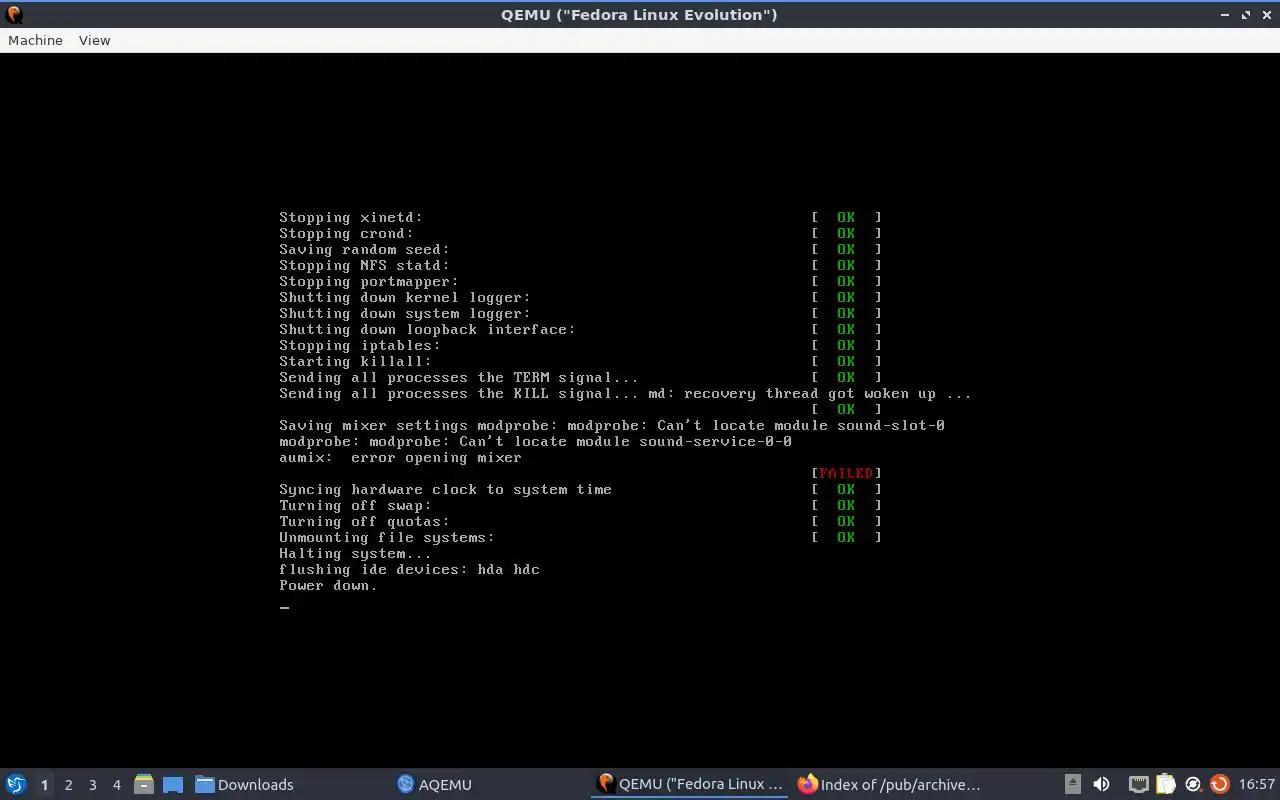1280x800 pixels.
Task: Open the volume control in the tray
Action: click(1101, 784)
